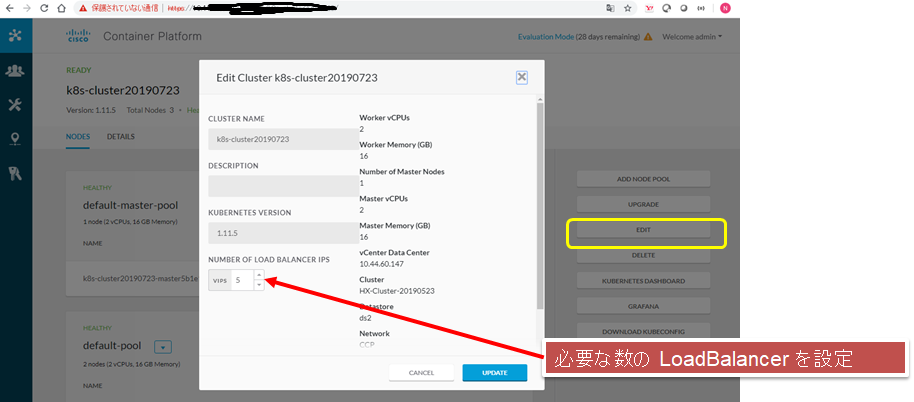Click the Update button
The height and width of the screenshot is (402, 914).
[x=495, y=373]
